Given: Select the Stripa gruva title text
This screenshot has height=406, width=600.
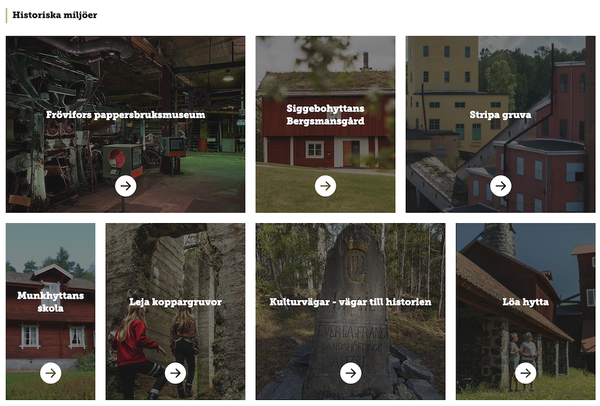Looking at the screenshot, I should pos(500,115).
